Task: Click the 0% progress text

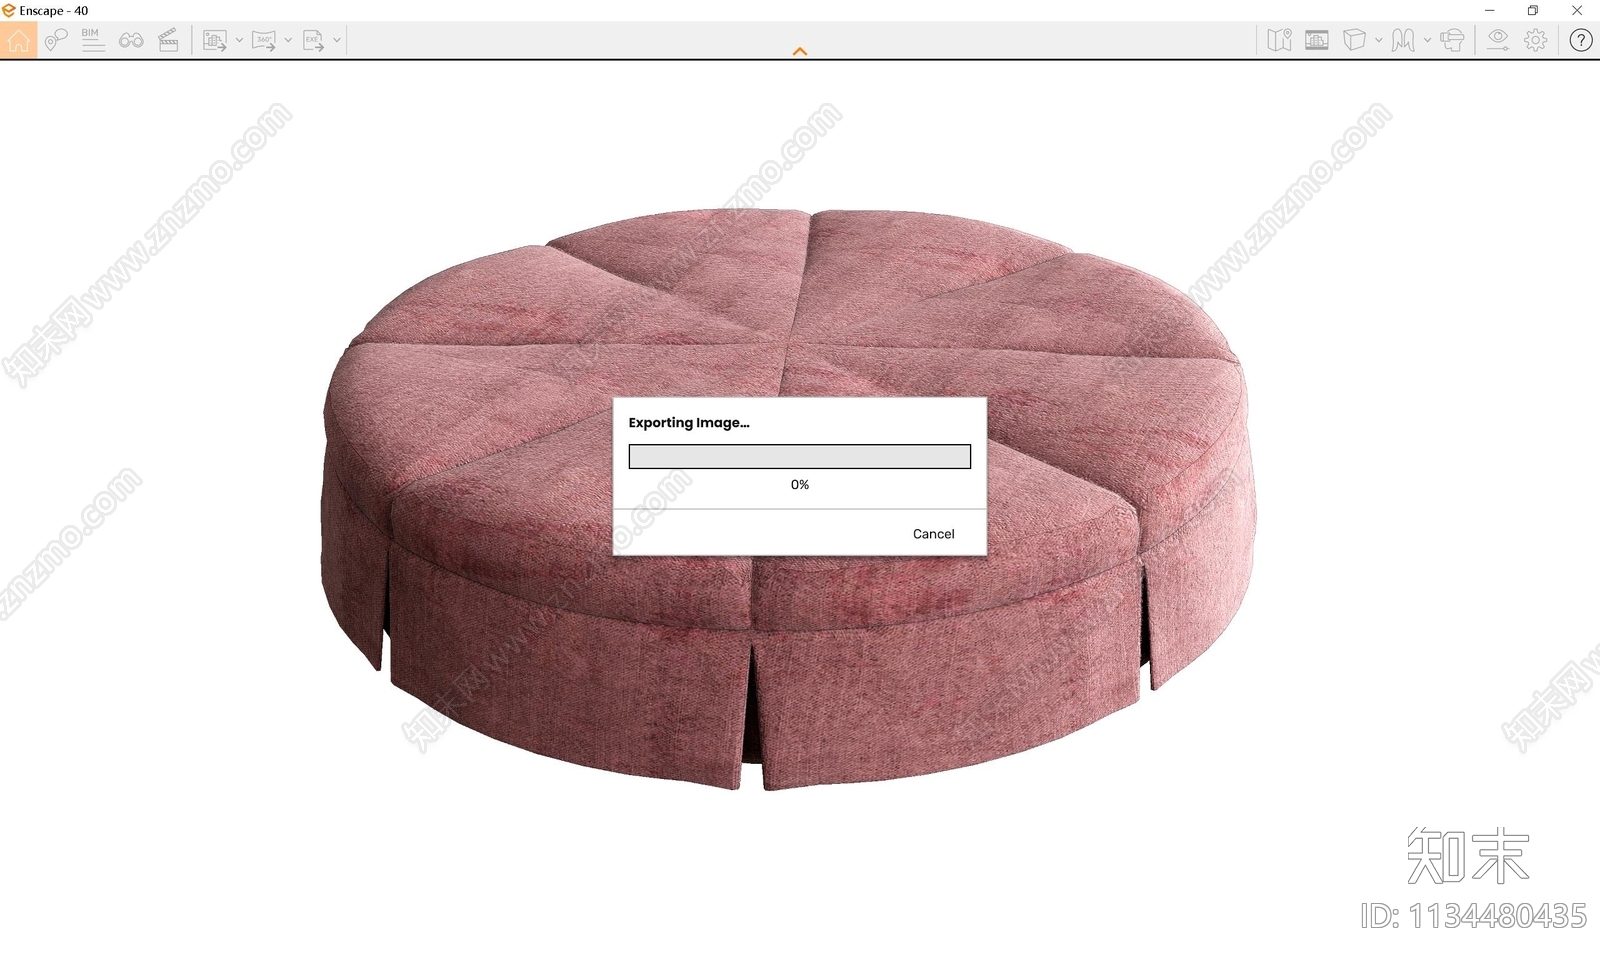Action: tap(800, 485)
